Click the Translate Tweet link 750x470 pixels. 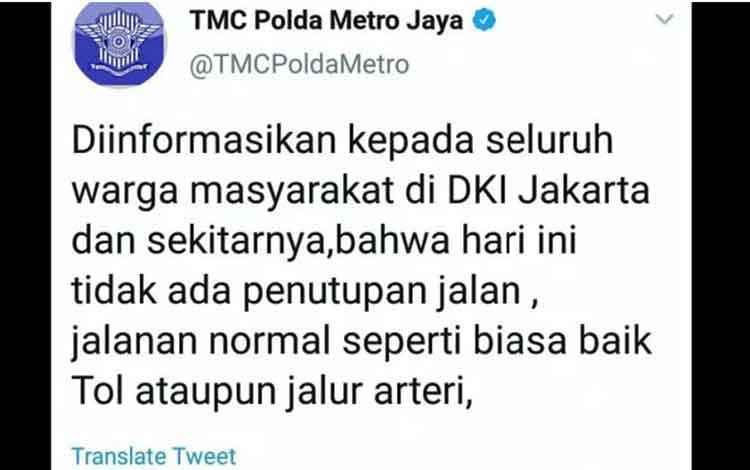154,456
